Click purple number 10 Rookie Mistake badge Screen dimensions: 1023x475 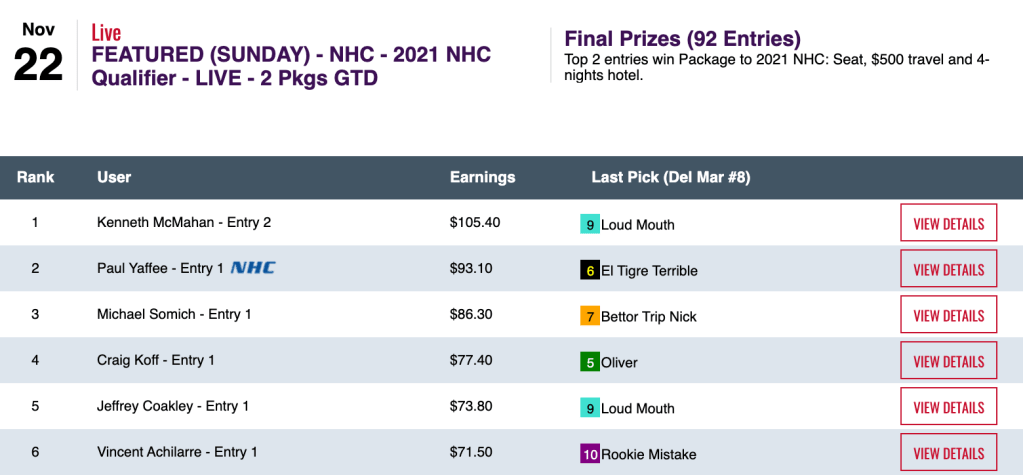pyautogui.click(x=589, y=454)
